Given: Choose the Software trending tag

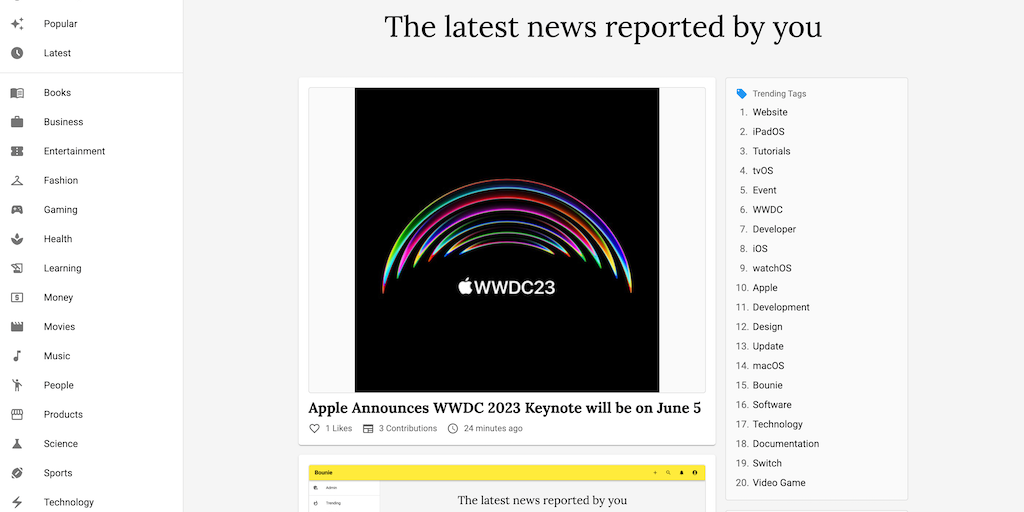Looking at the screenshot, I should tap(772, 405).
